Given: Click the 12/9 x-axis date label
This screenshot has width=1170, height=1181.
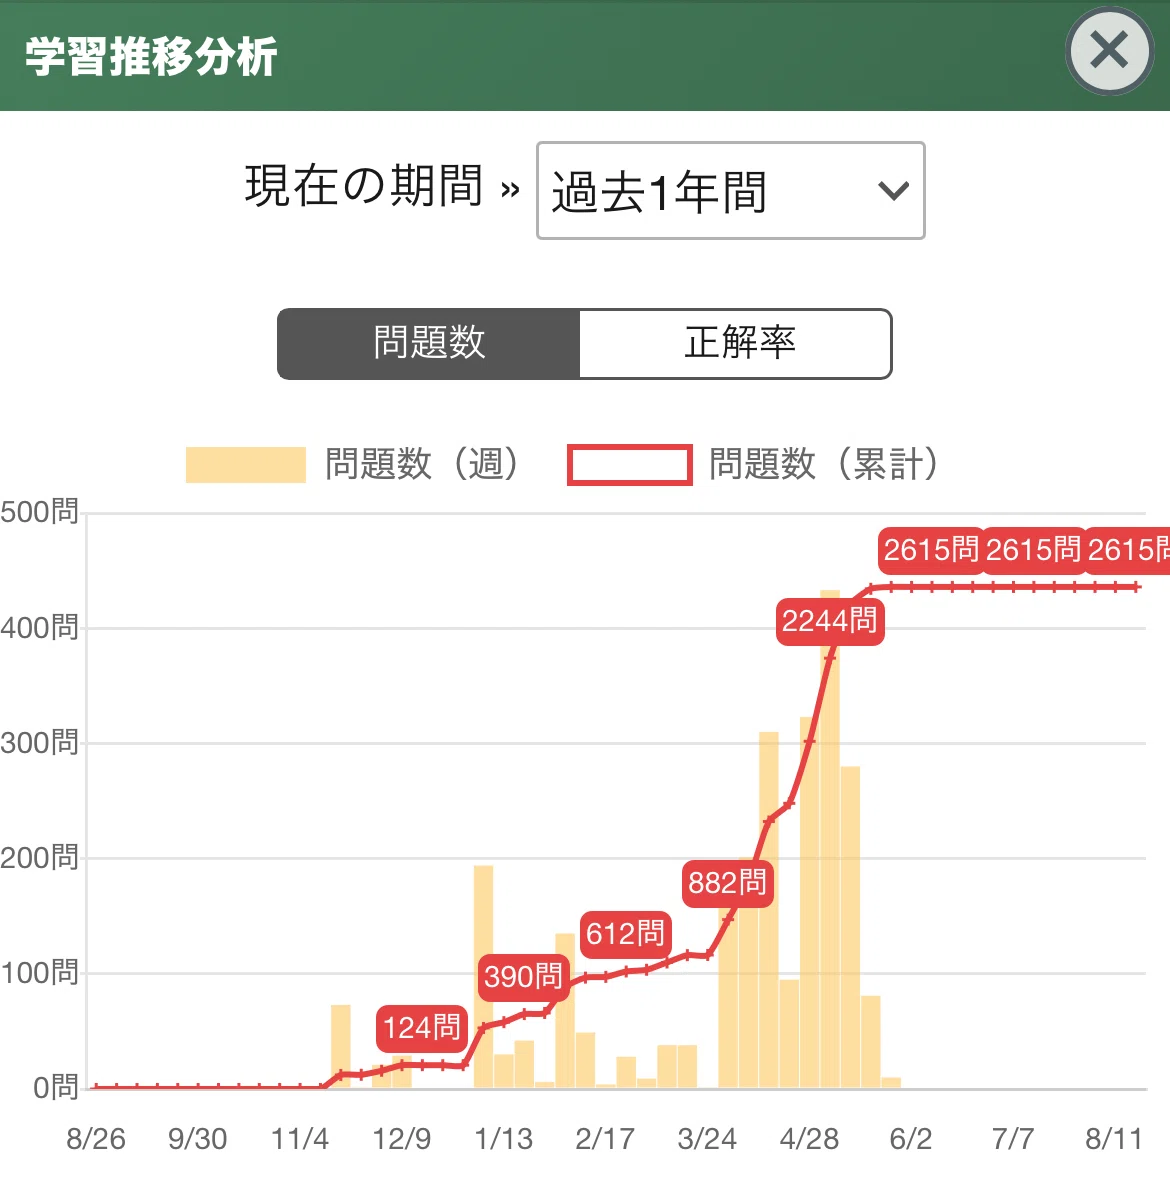Looking at the screenshot, I should (x=402, y=1139).
